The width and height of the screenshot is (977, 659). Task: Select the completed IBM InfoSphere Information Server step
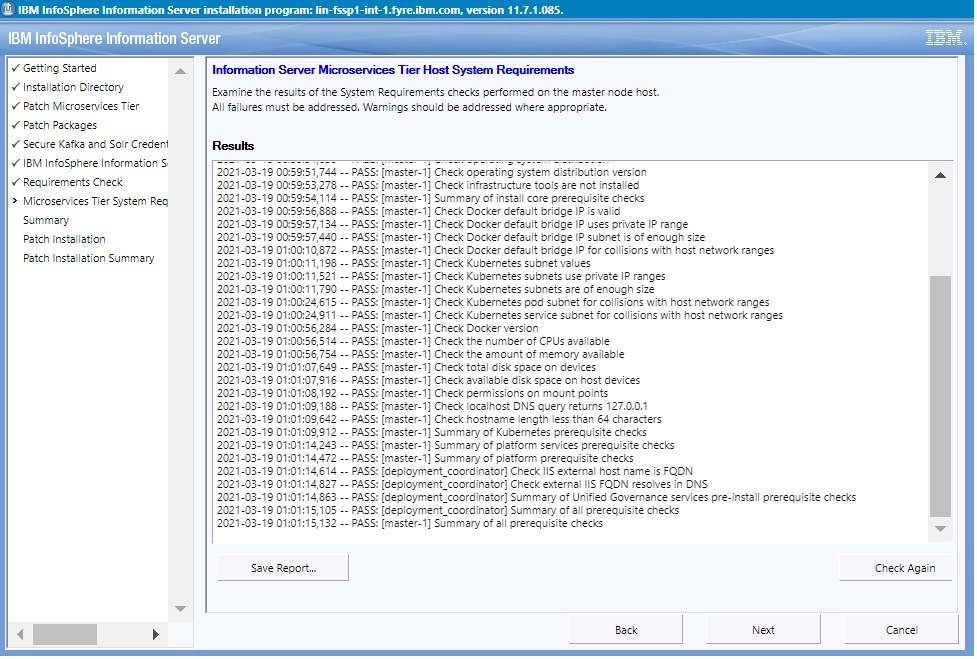(x=85, y=163)
